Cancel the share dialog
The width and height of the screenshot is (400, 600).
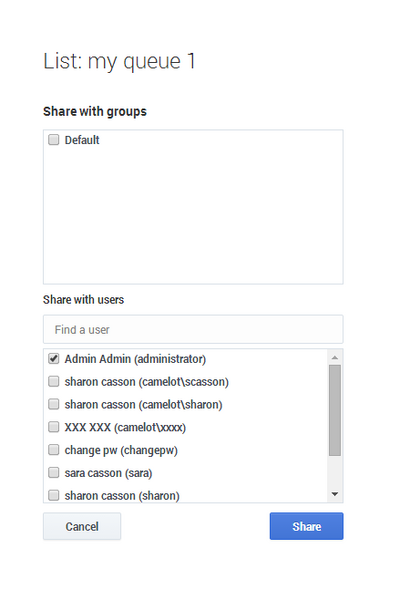point(82,526)
